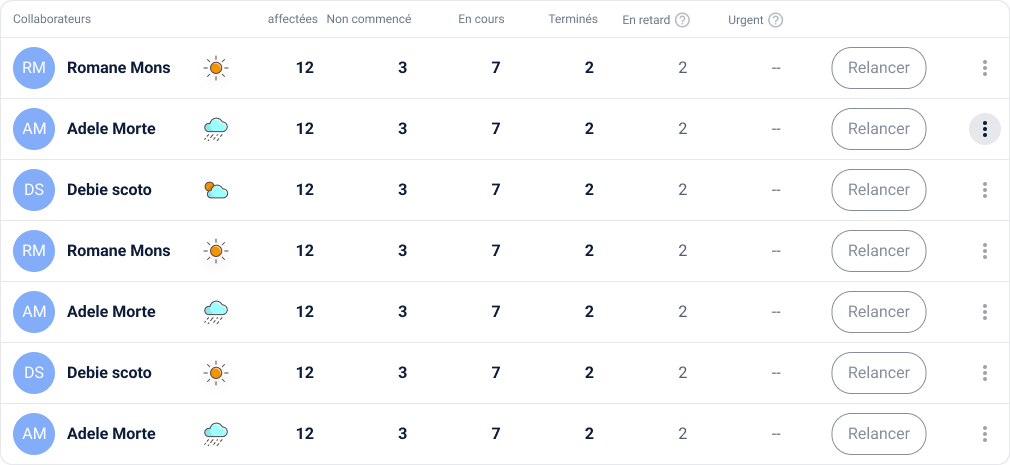Click the En cours column header

pyautogui.click(x=481, y=19)
